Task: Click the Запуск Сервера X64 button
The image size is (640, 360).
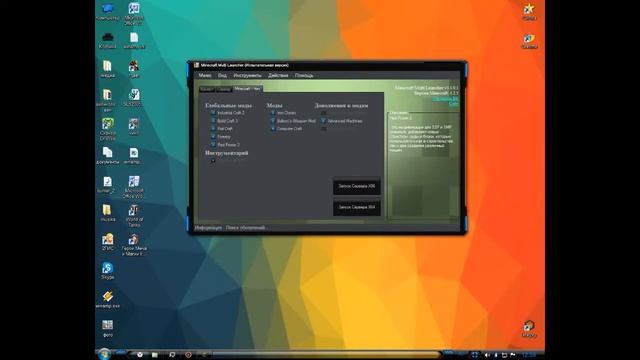Action: tap(357, 207)
